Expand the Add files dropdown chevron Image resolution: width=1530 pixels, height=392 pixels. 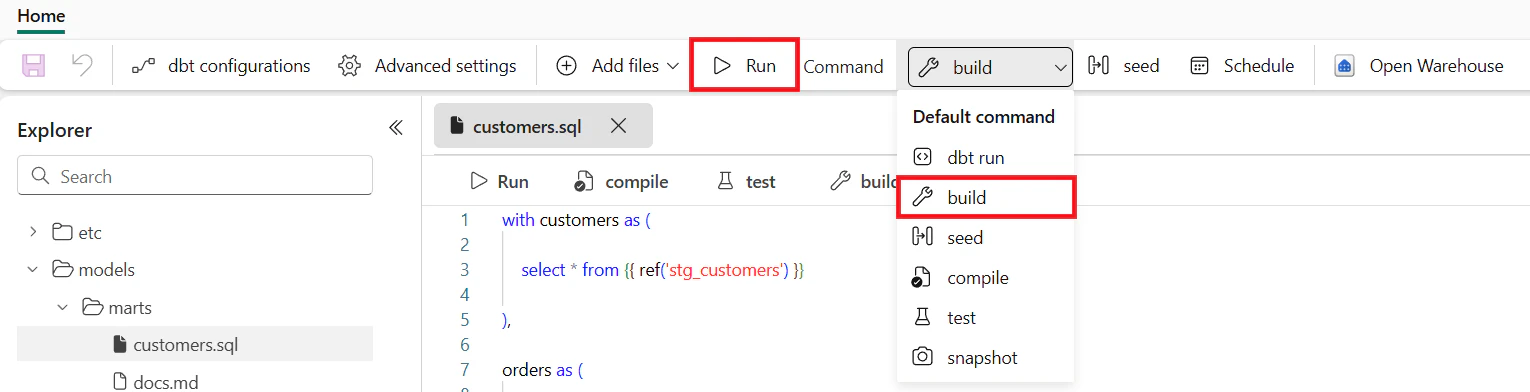coord(672,66)
